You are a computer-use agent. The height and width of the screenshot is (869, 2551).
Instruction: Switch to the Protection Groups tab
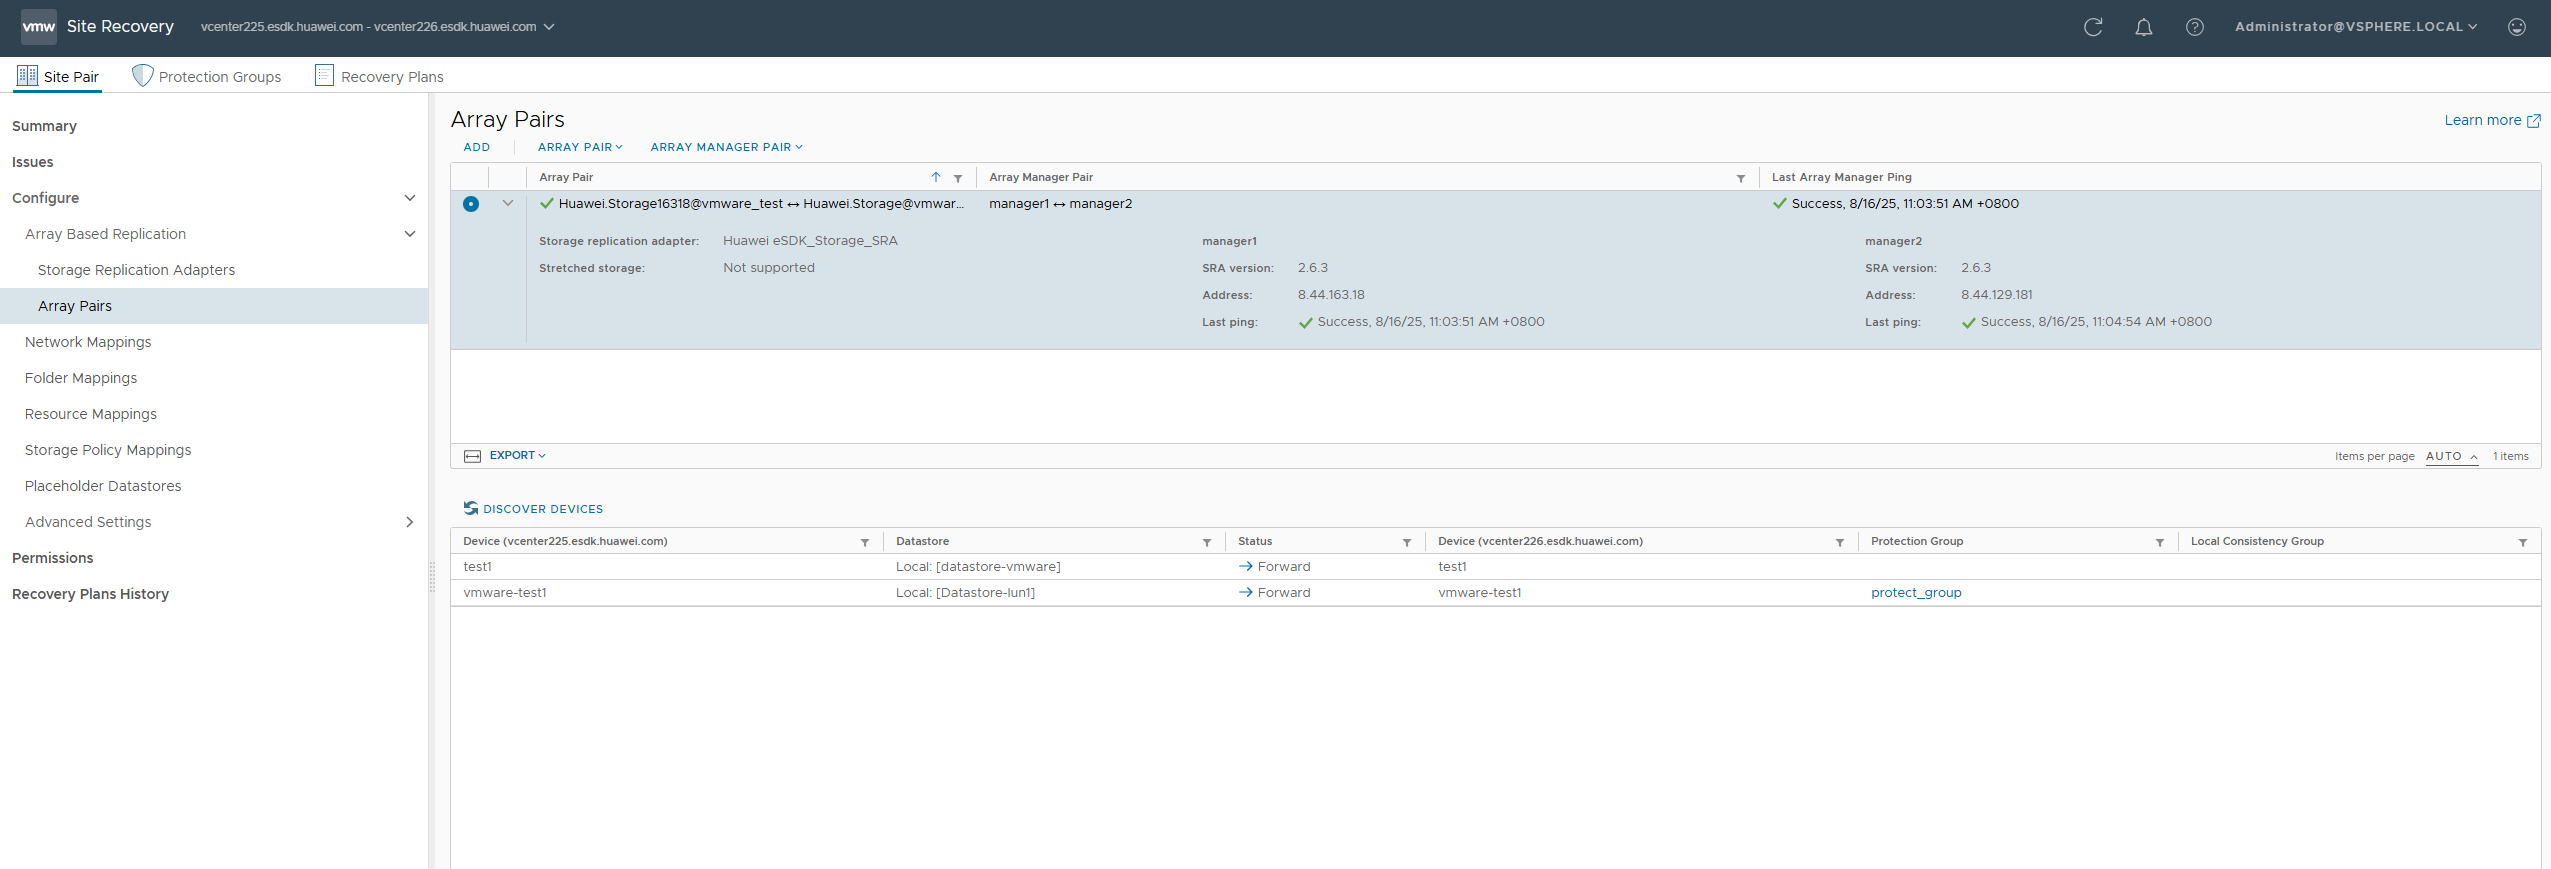coord(207,76)
